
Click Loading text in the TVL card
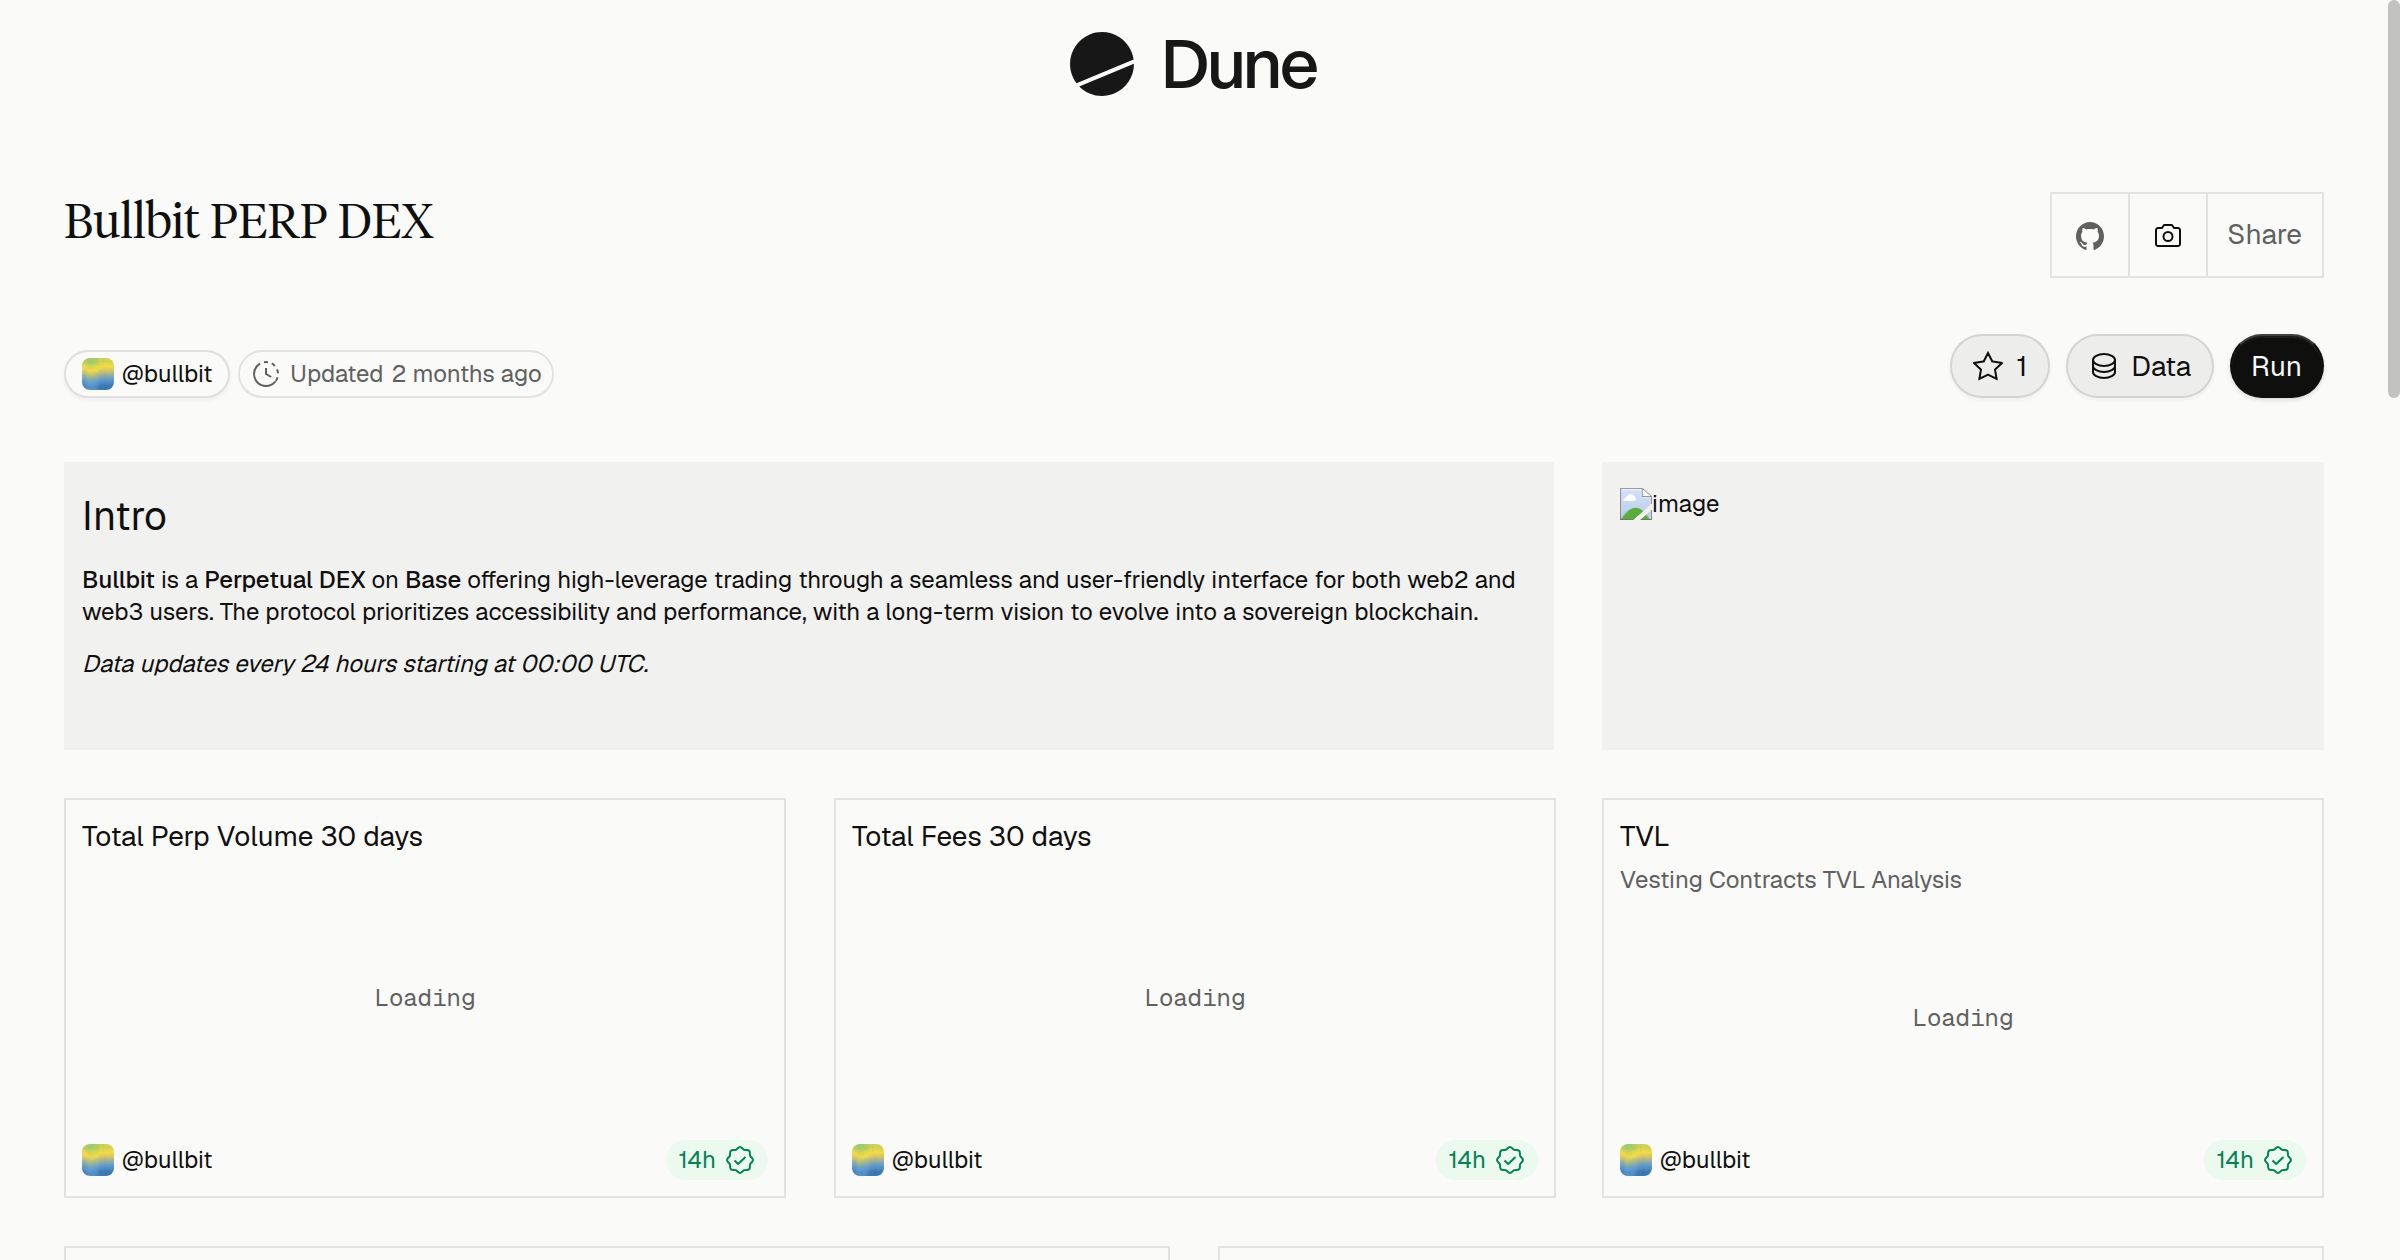coord(1963,1018)
